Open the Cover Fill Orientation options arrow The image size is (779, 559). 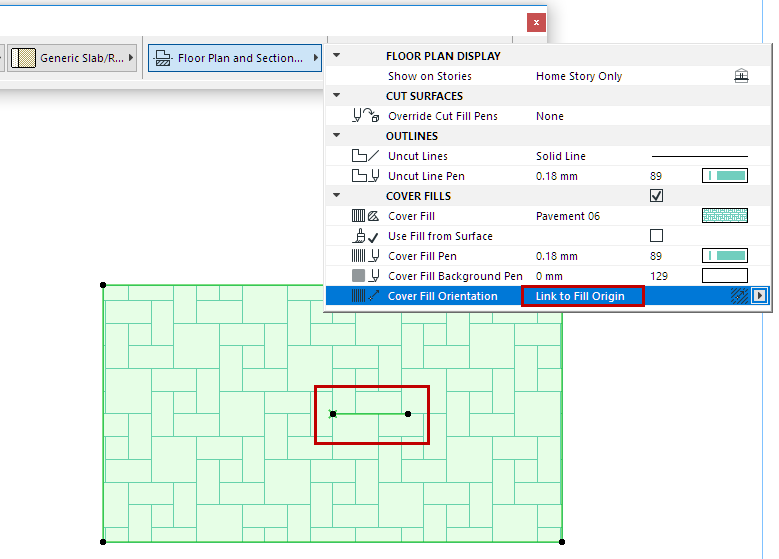point(759,296)
